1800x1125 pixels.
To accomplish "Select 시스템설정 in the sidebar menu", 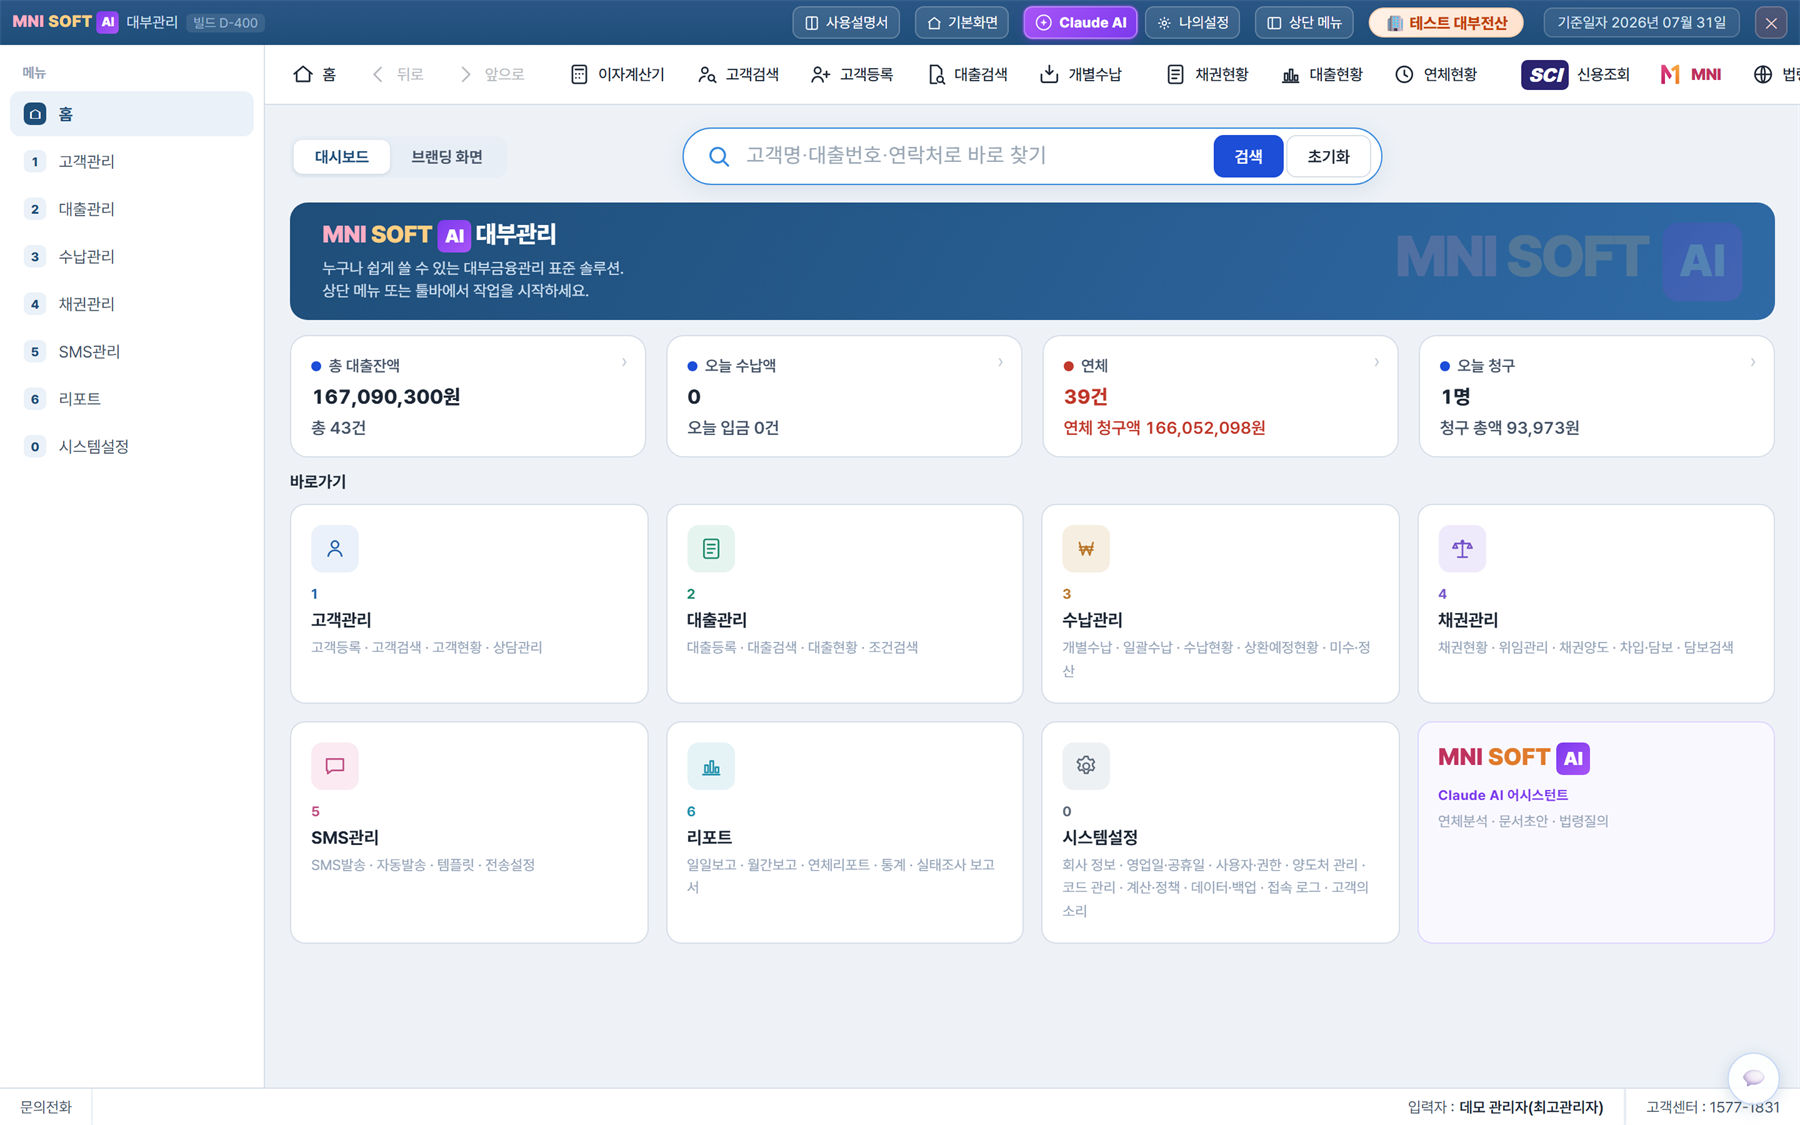I will click(x=131, y=446).
